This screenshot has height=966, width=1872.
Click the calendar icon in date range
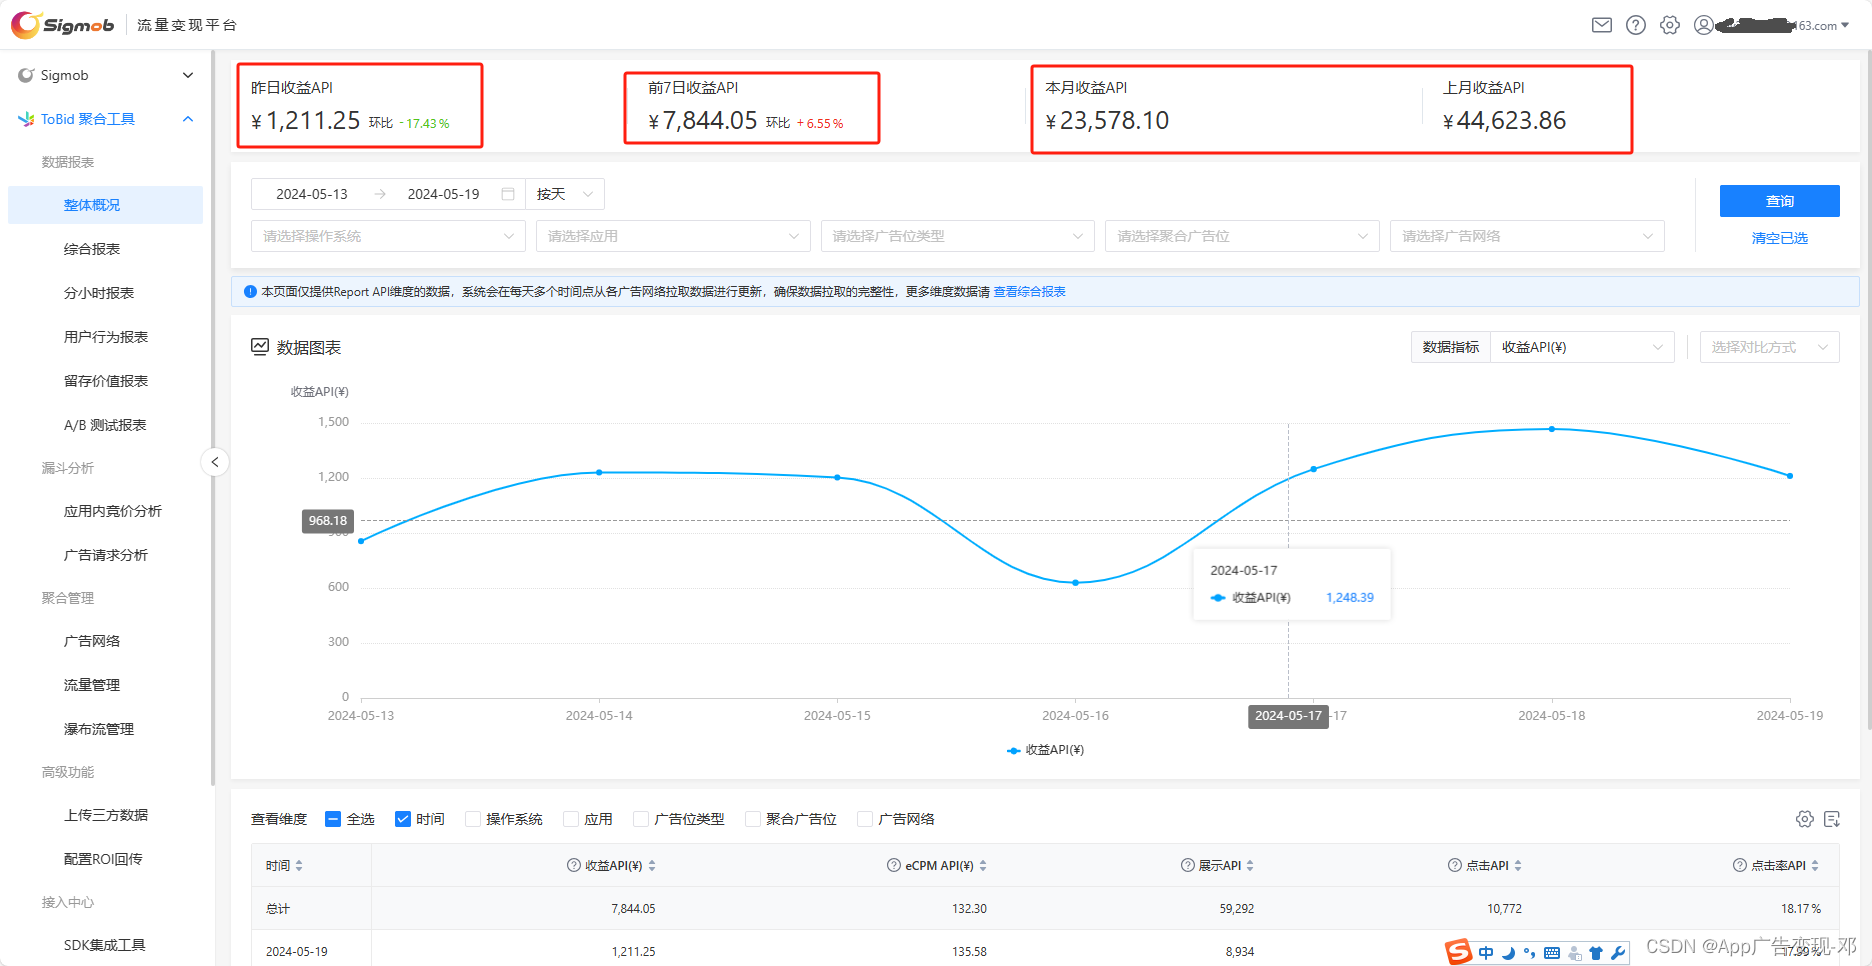click(508, 194)
